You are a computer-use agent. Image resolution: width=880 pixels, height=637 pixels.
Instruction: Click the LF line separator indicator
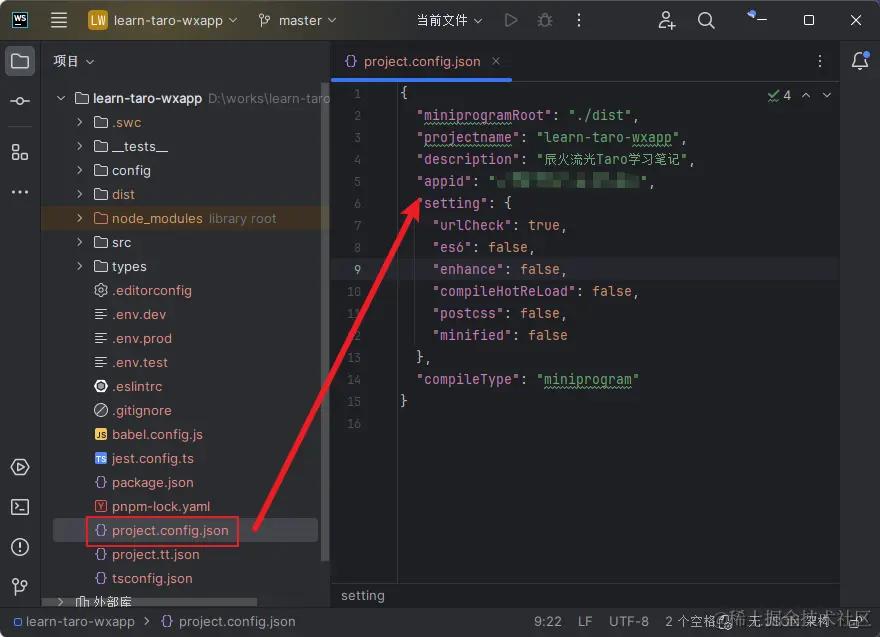[585, 622]
